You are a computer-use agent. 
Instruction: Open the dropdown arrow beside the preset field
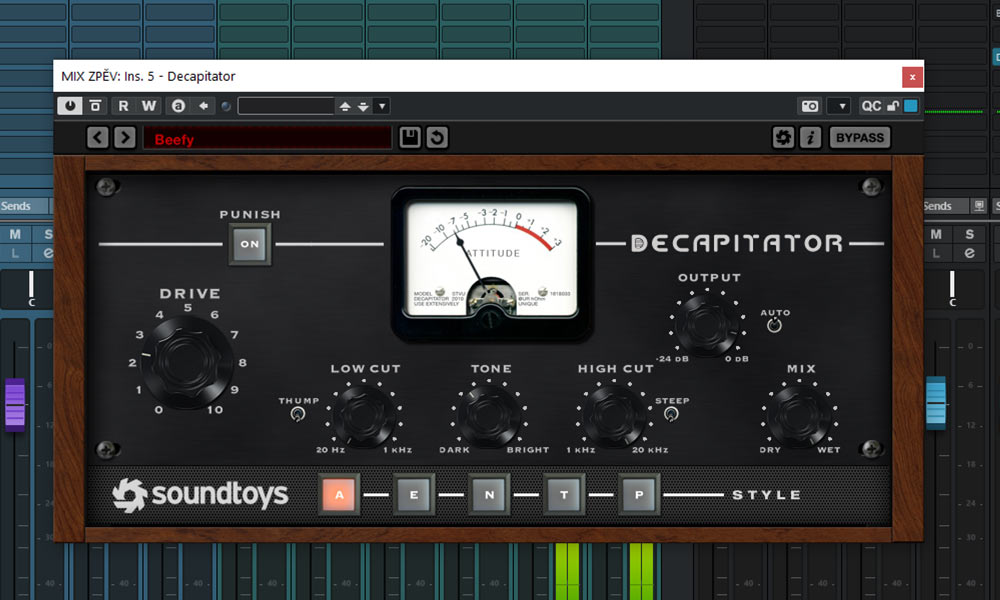[381, 105]
